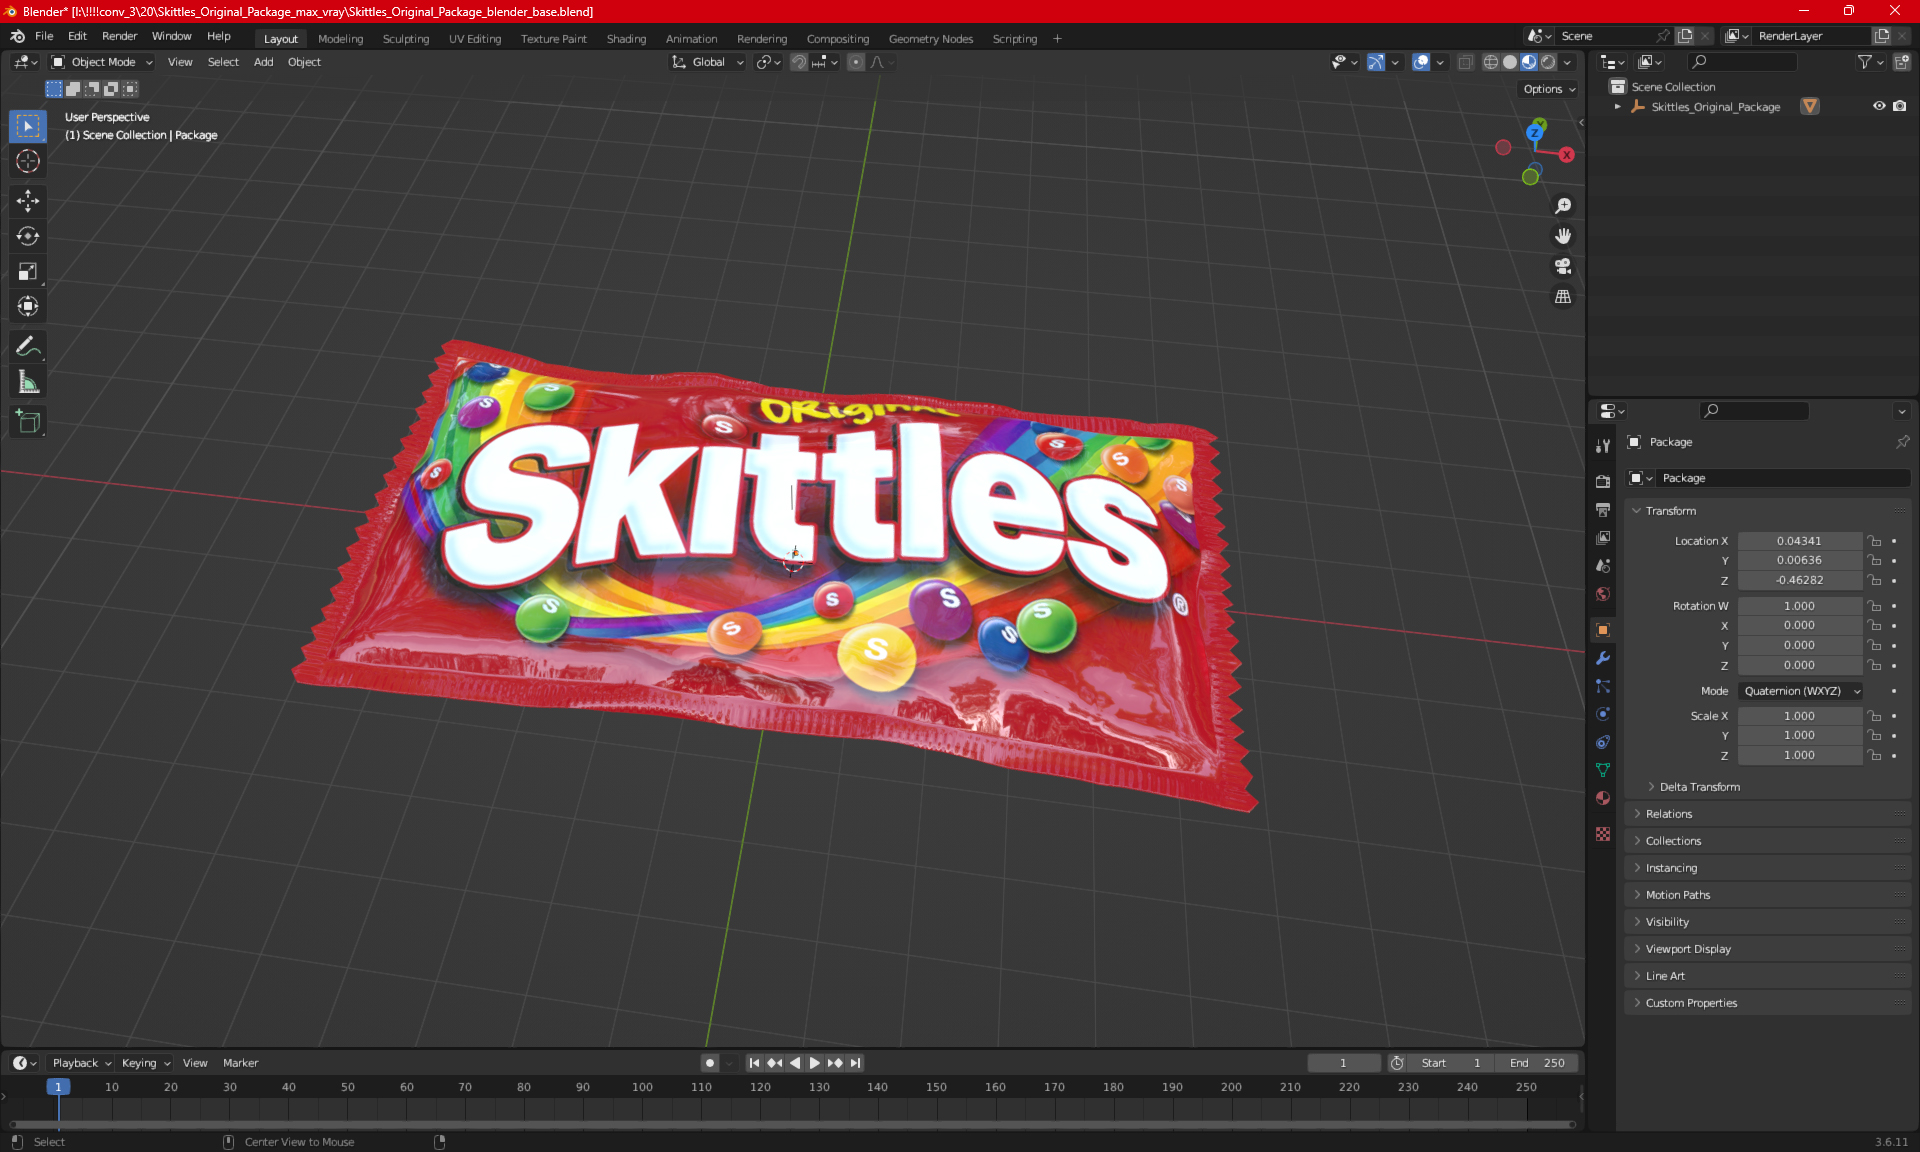Open the timeline Keying popover
1920x1152 pixels.
(146, 1063)
